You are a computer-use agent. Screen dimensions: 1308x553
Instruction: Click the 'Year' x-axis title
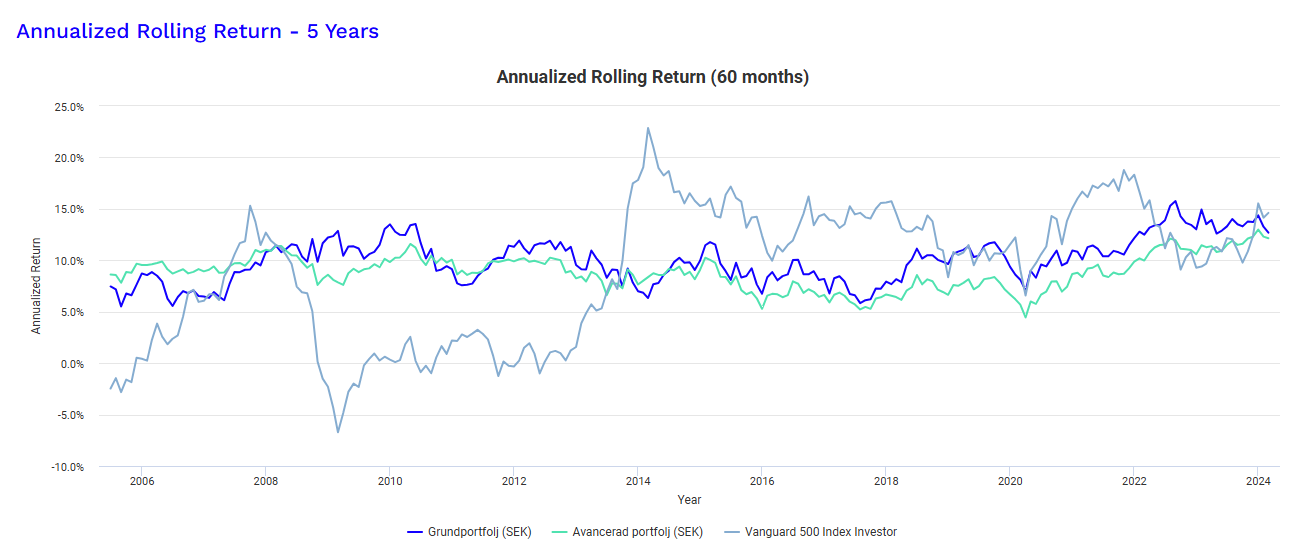point(689,499)
